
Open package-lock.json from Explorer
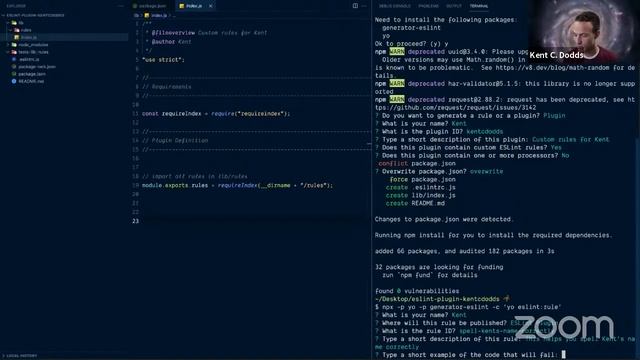[37, 67]
